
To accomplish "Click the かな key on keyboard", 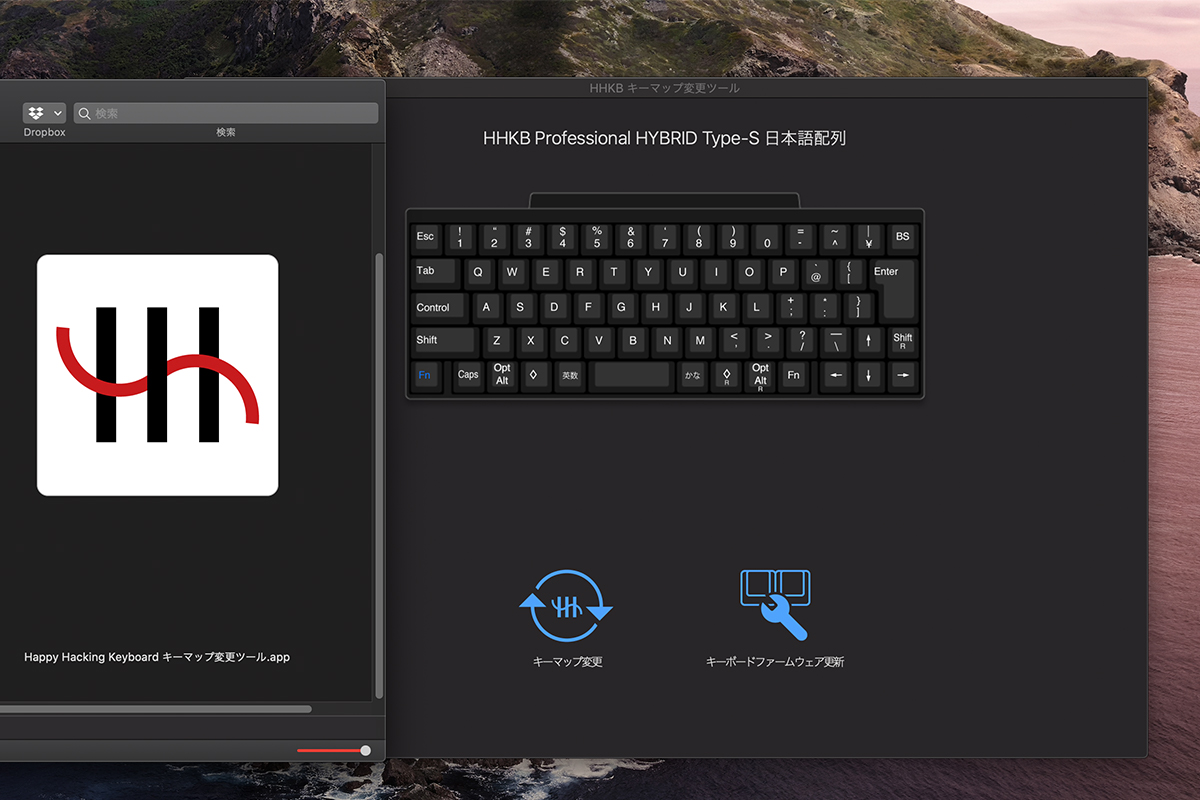I will 692,376.
